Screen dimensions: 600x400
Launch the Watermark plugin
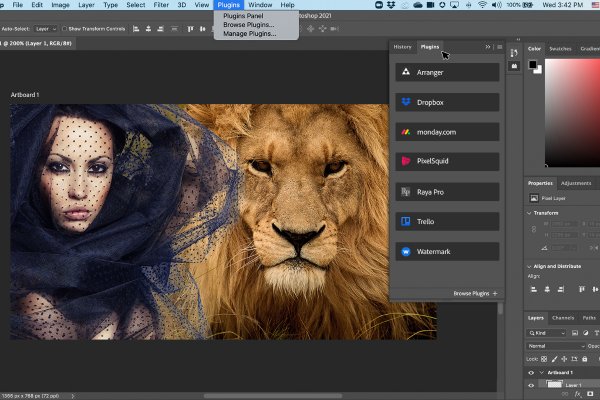pos(447,251)
